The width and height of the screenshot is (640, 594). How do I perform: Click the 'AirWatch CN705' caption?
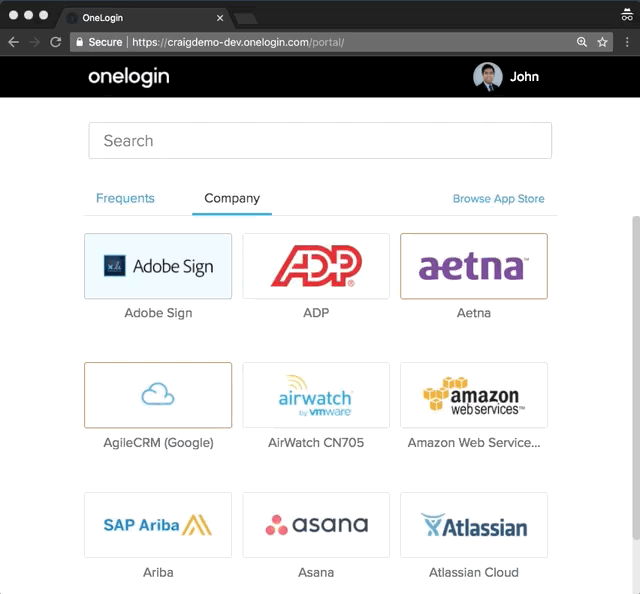(x=316, y=443)
